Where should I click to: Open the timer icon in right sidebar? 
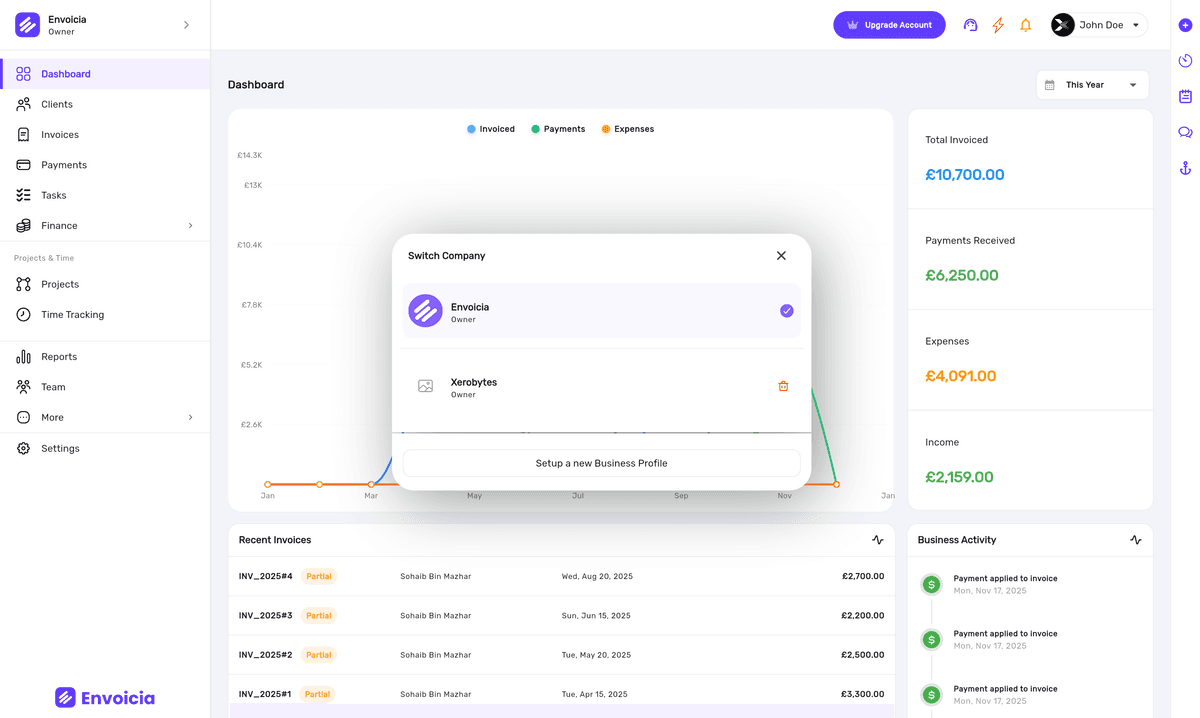[1184, 60]
